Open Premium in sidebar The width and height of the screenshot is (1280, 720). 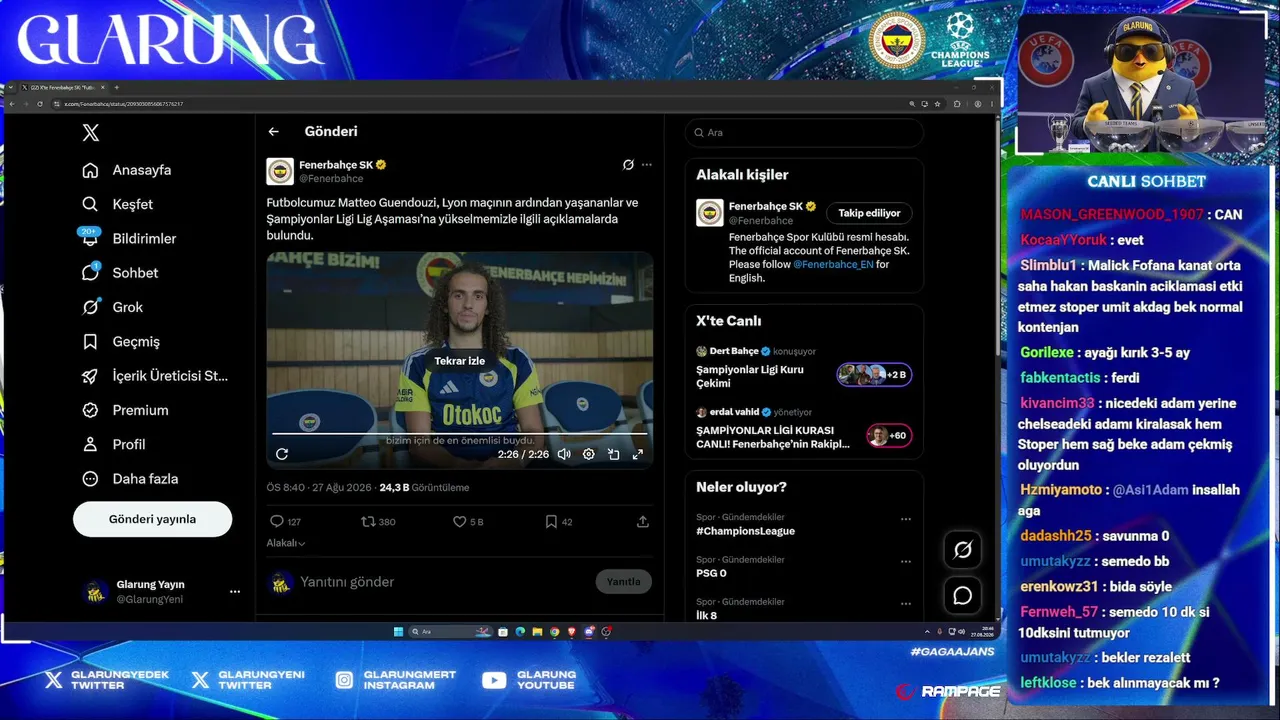125,410
